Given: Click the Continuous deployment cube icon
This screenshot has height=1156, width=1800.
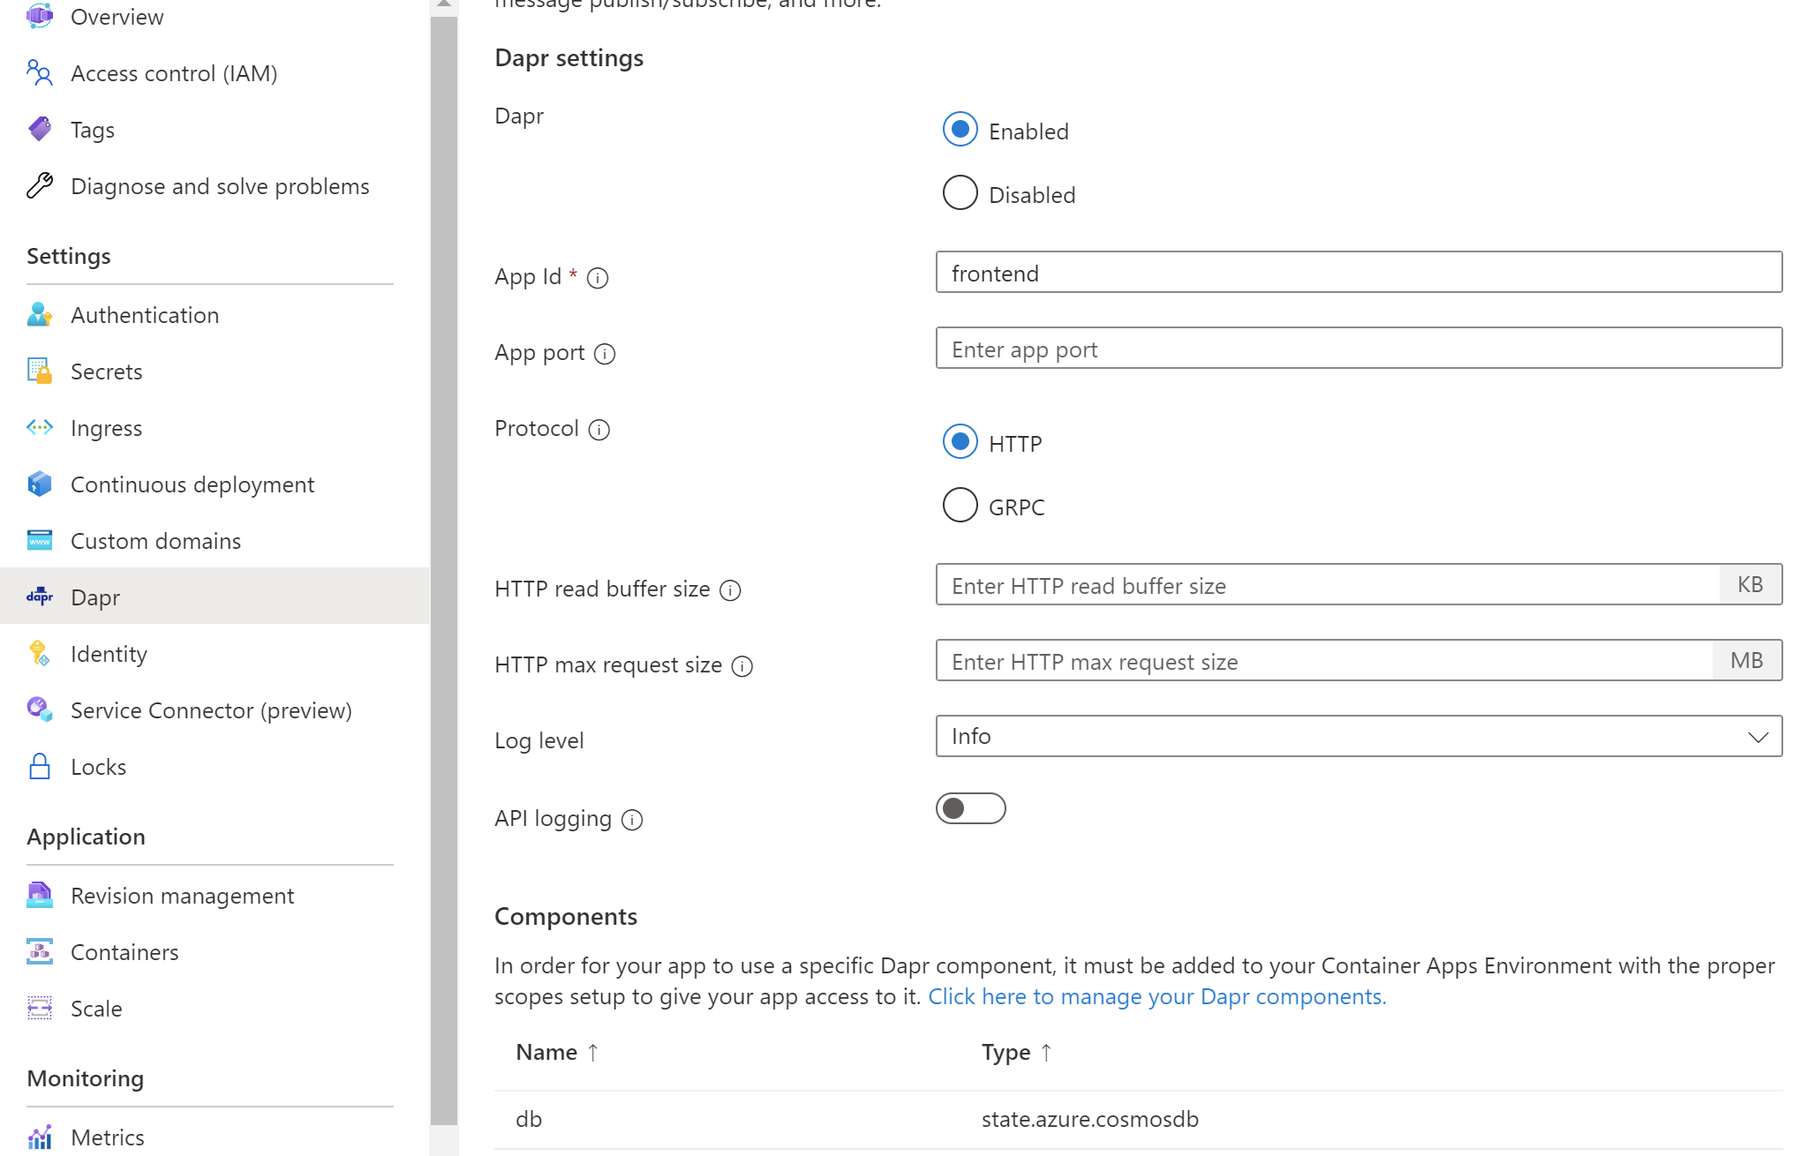Looking at the screenshot, I should pyautogui.click(x=40, y=484).
